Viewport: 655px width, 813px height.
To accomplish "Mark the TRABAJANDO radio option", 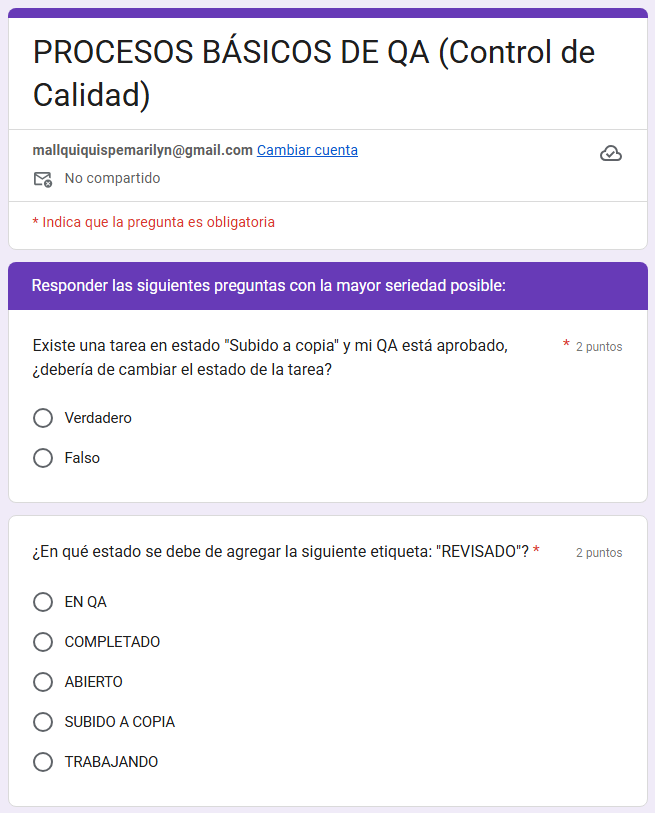I will coord(43,762).
